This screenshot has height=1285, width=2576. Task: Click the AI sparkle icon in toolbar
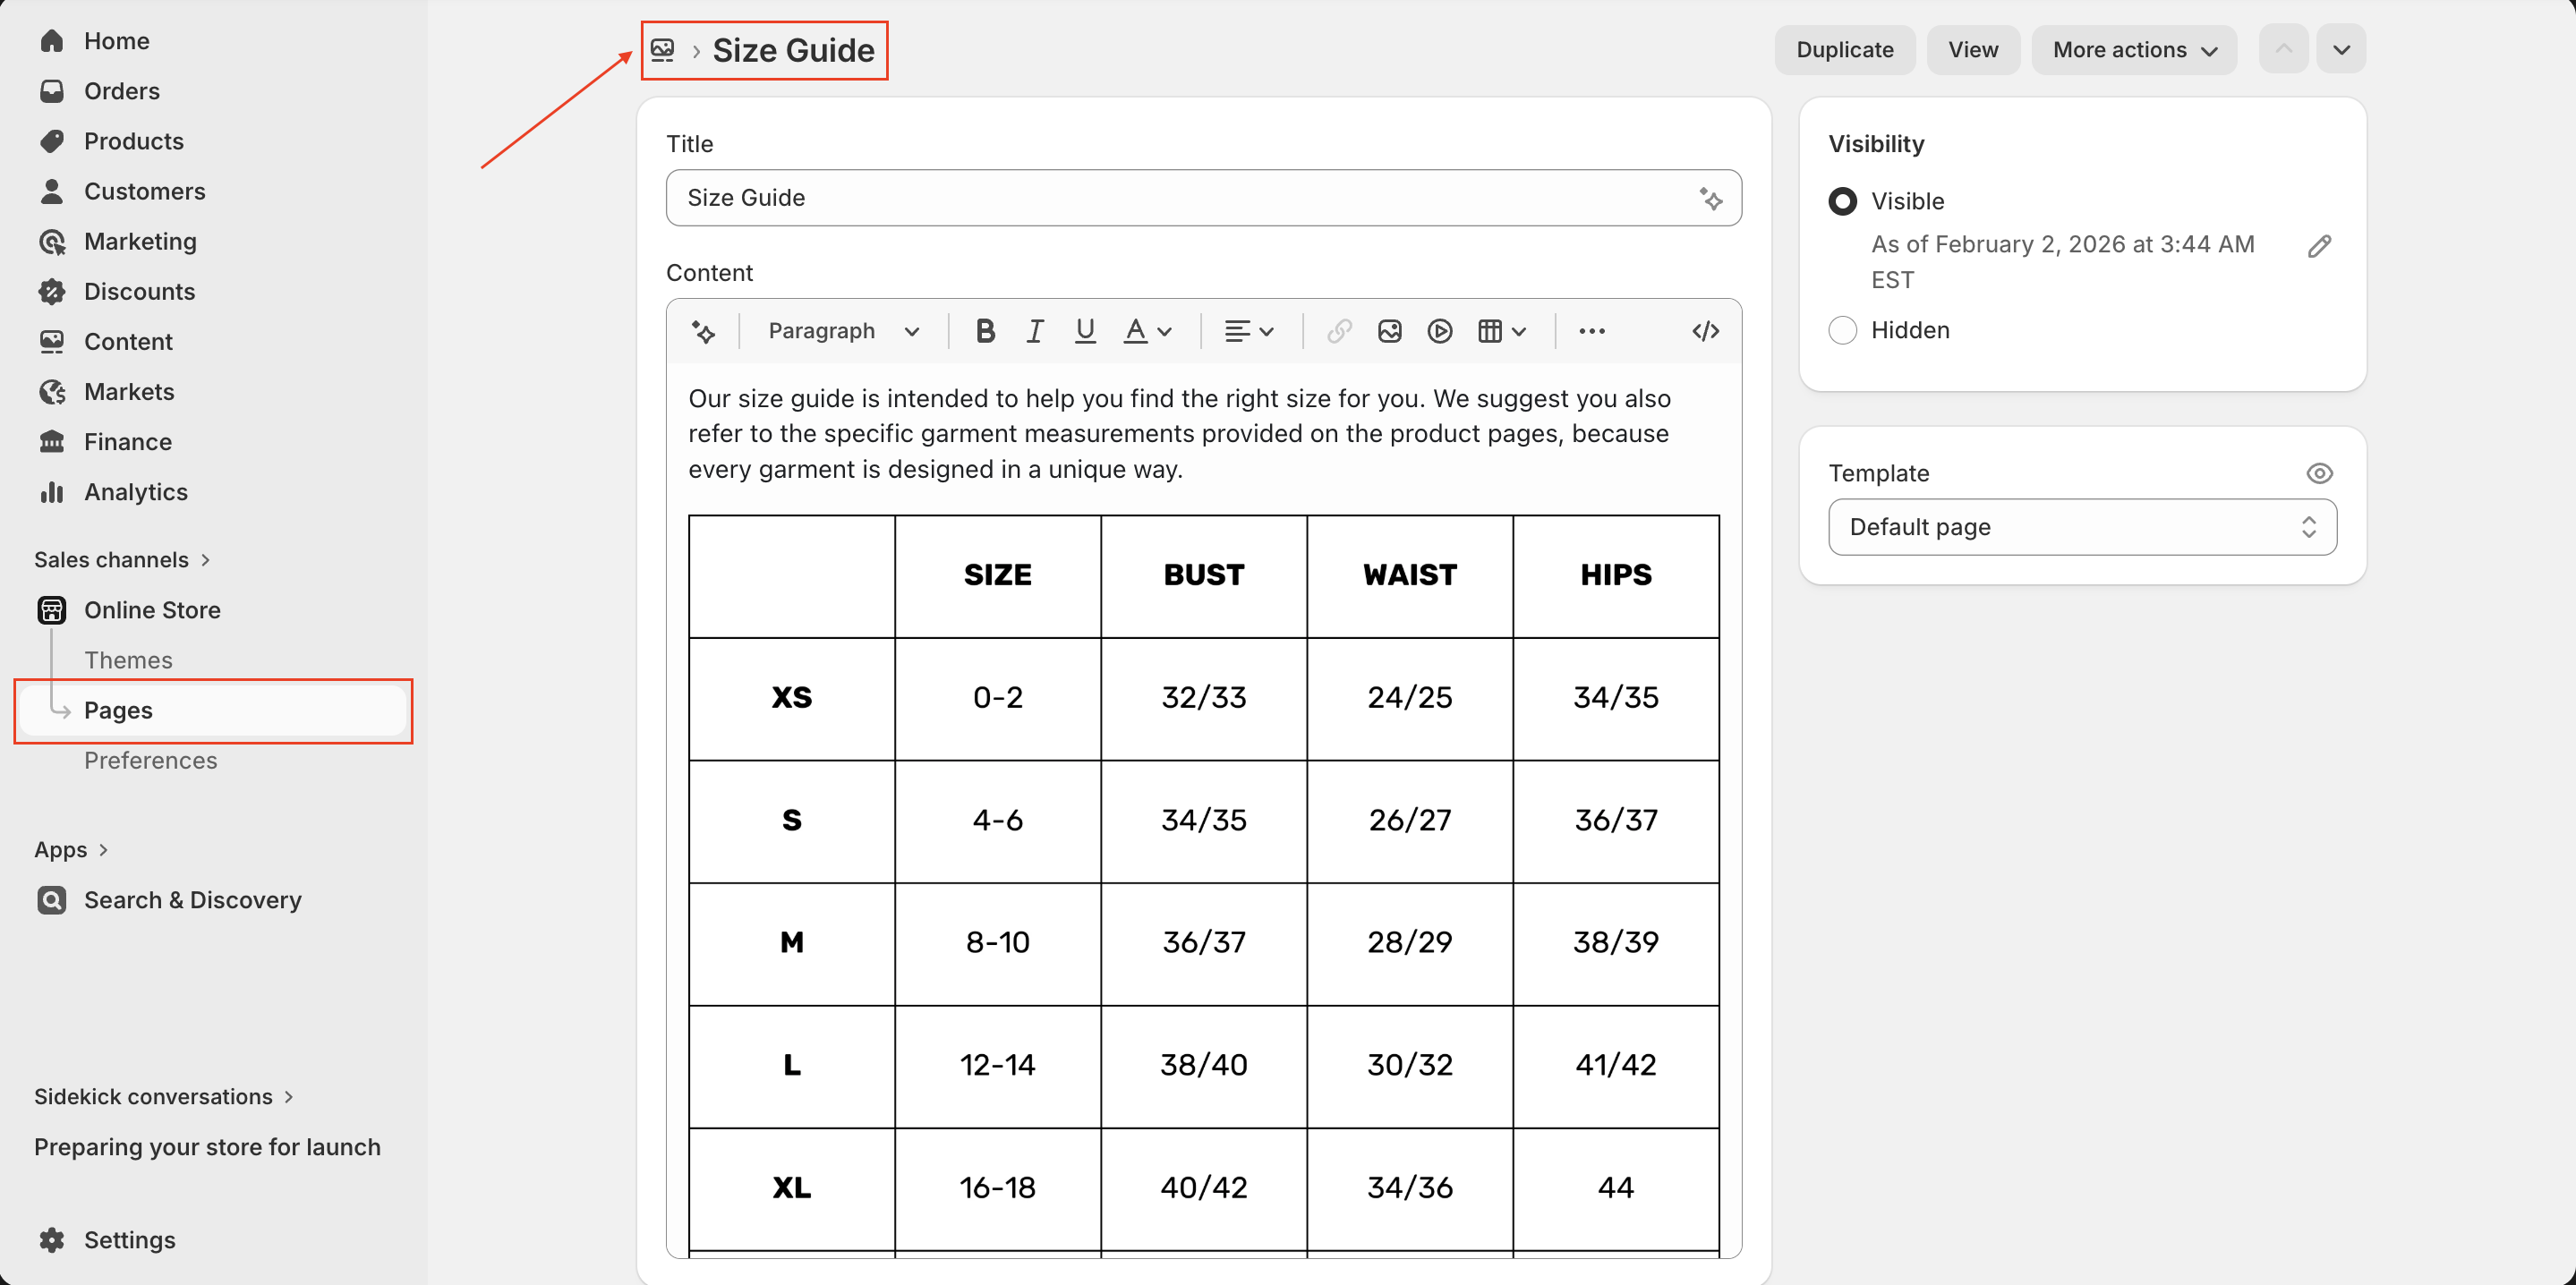[x=703, y=331]
